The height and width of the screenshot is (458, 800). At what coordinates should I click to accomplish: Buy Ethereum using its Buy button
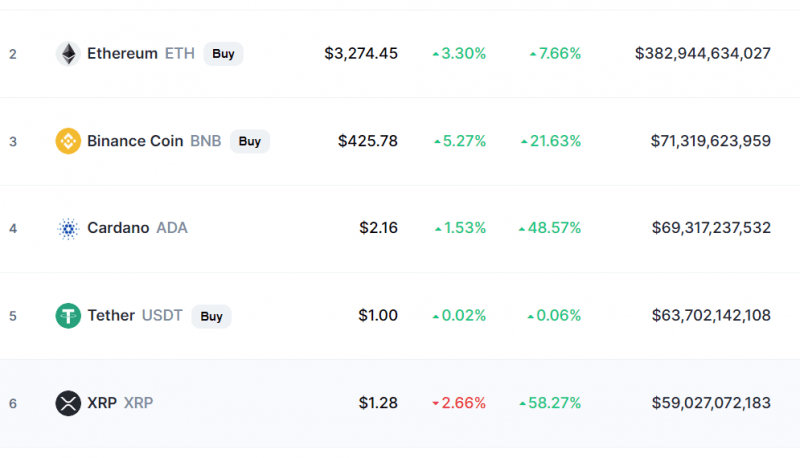[223, 54]
